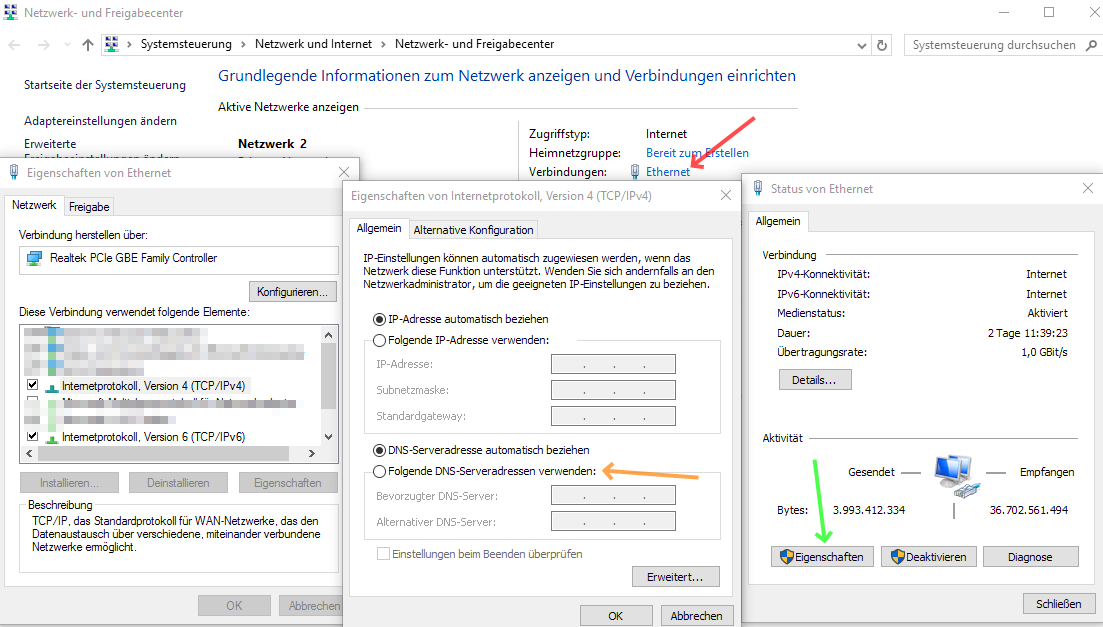The width and height of the screenshot is (1103, 627).
Task: Switch to Allgemein tab in TCP/IPv4 dialog
Action: click(x=379, y=228)
